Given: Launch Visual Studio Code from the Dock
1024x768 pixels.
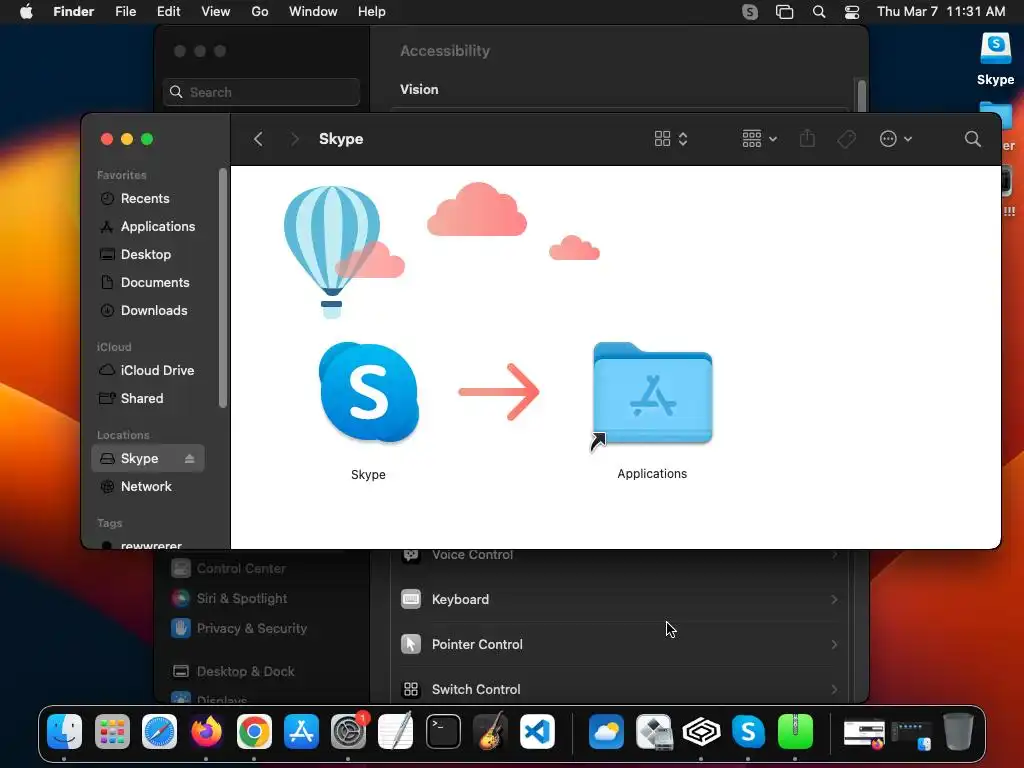Looking at the screenshot, I should click(537, 731).
